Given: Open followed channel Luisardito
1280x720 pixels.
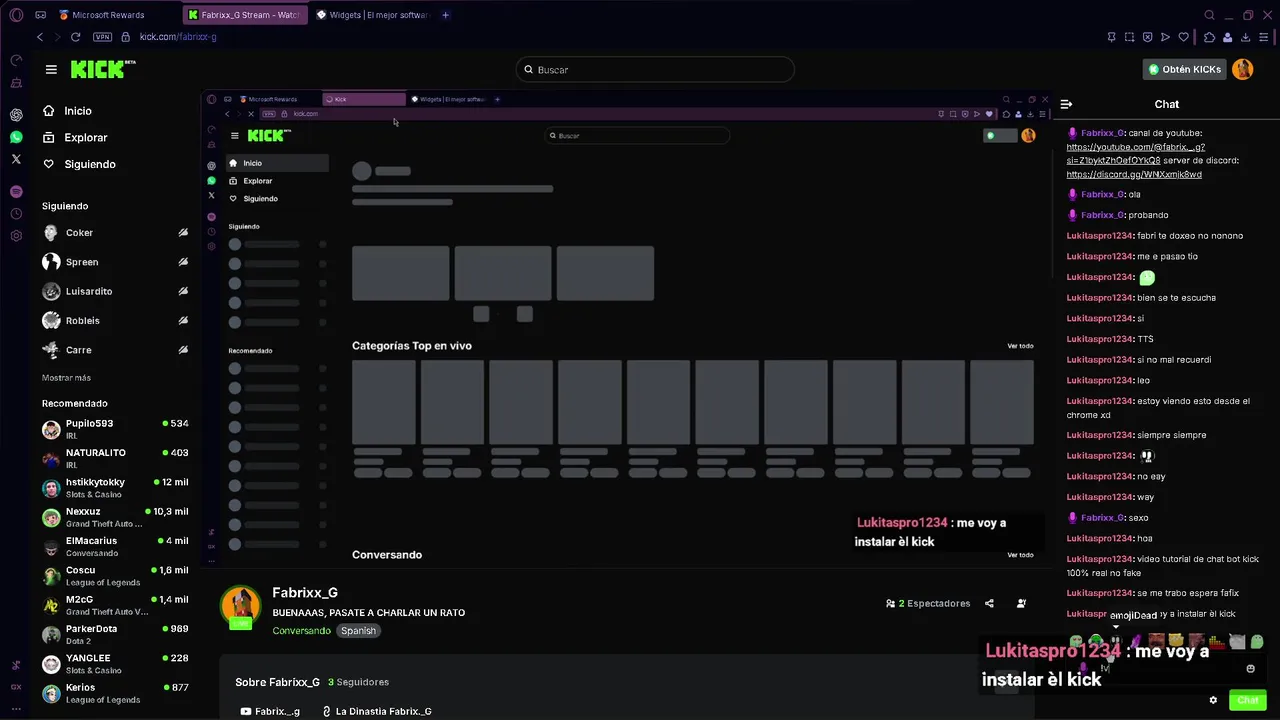Looking at the screenshot, I should (115, 291).
